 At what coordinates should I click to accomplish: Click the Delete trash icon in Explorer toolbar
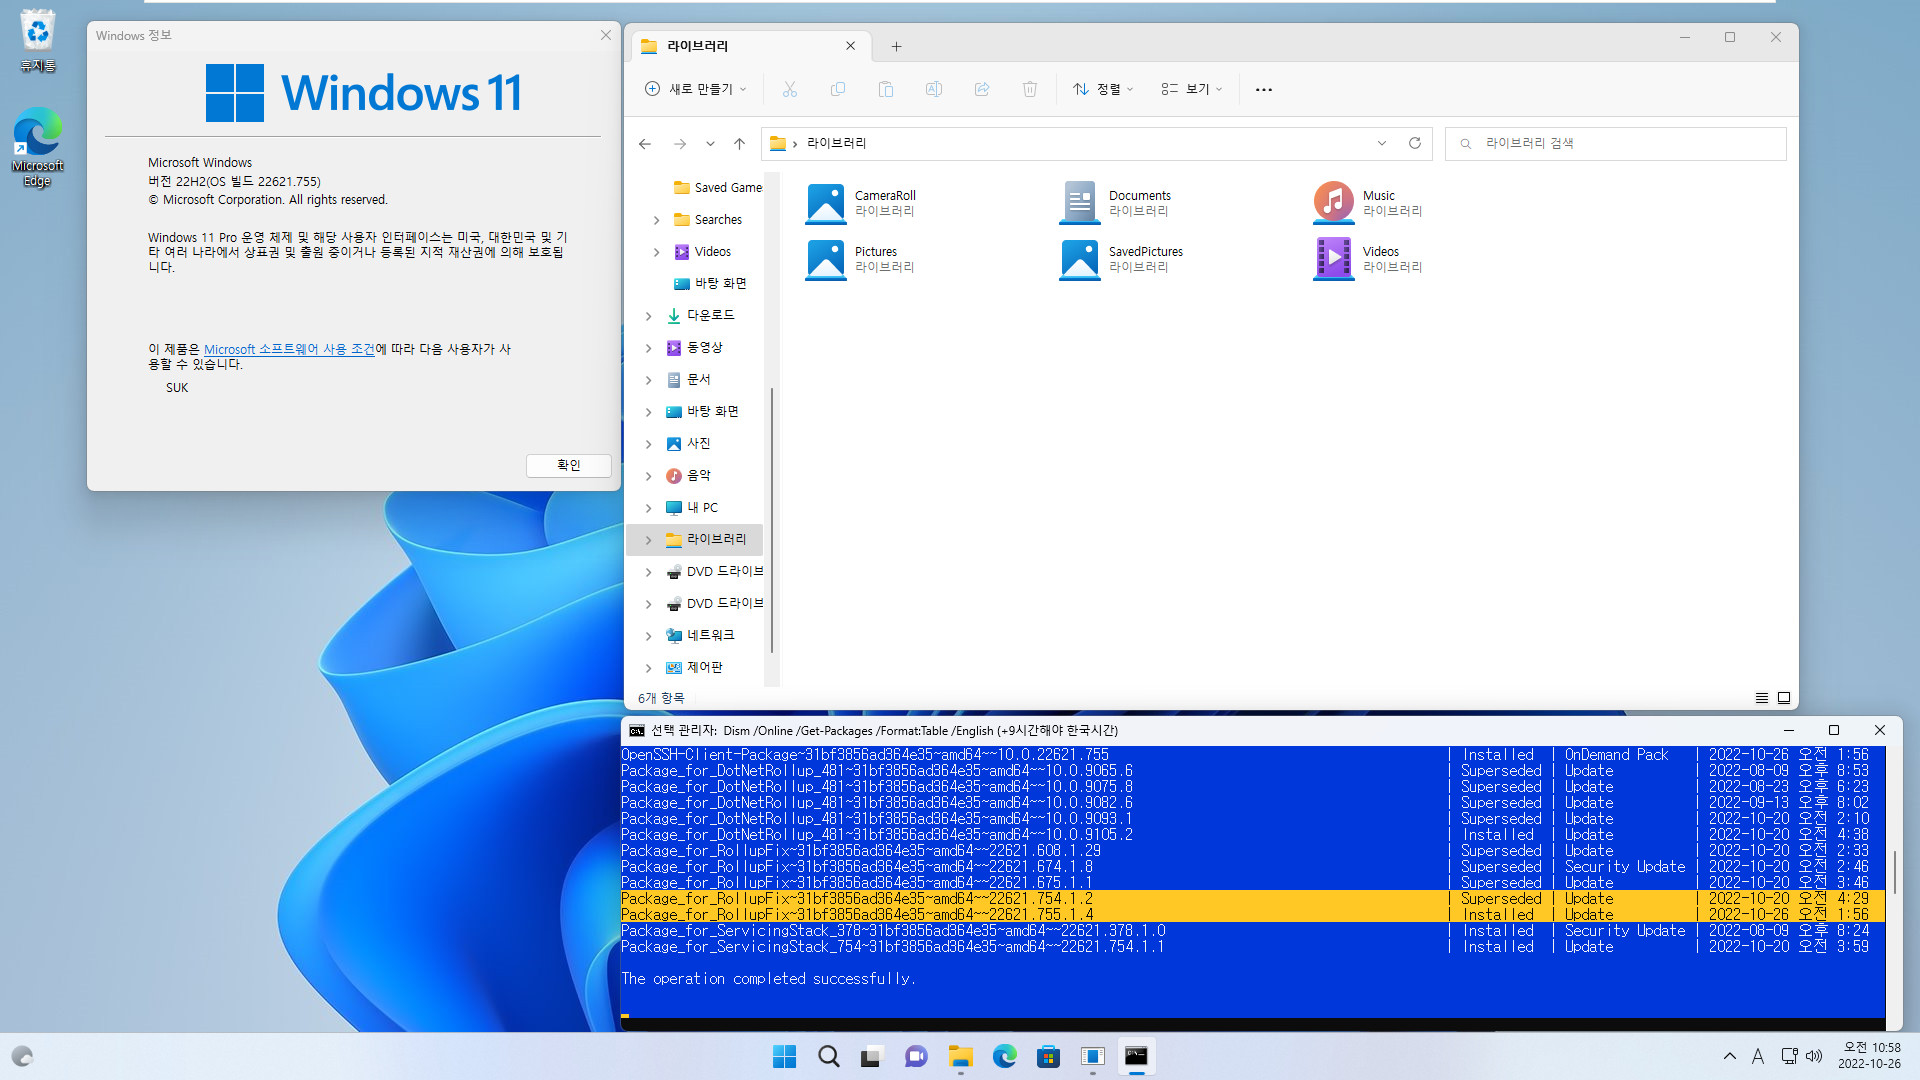tap(1030, 89)
